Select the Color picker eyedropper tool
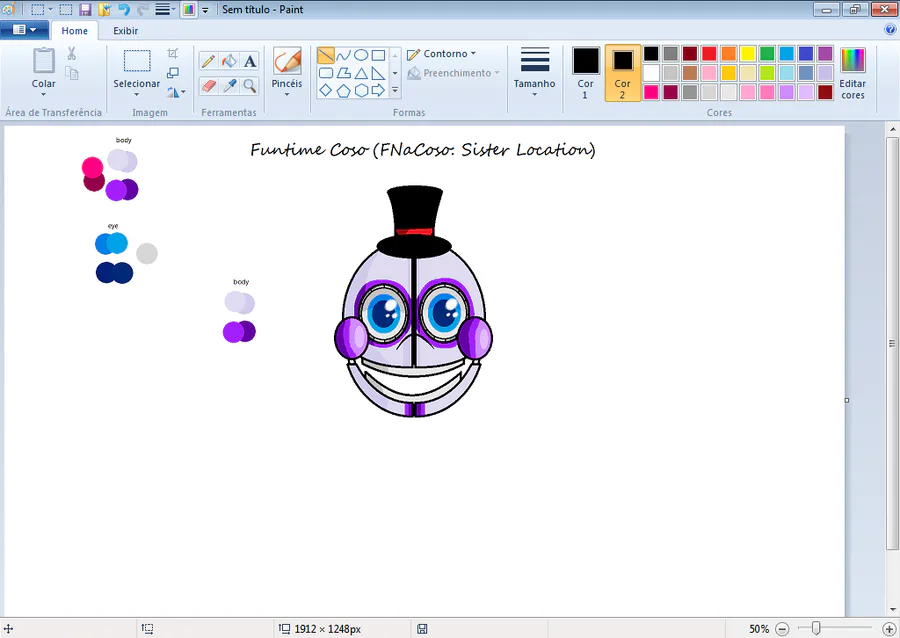Image resolution: width=900 pixels, height=638 pixels. coord(230,86)
